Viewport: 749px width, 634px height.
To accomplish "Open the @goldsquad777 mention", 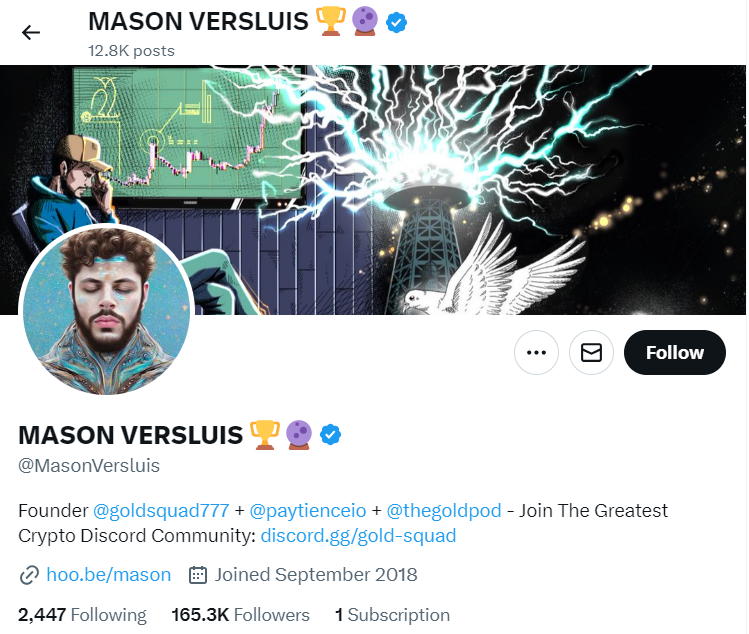I will tap(161, 511).
